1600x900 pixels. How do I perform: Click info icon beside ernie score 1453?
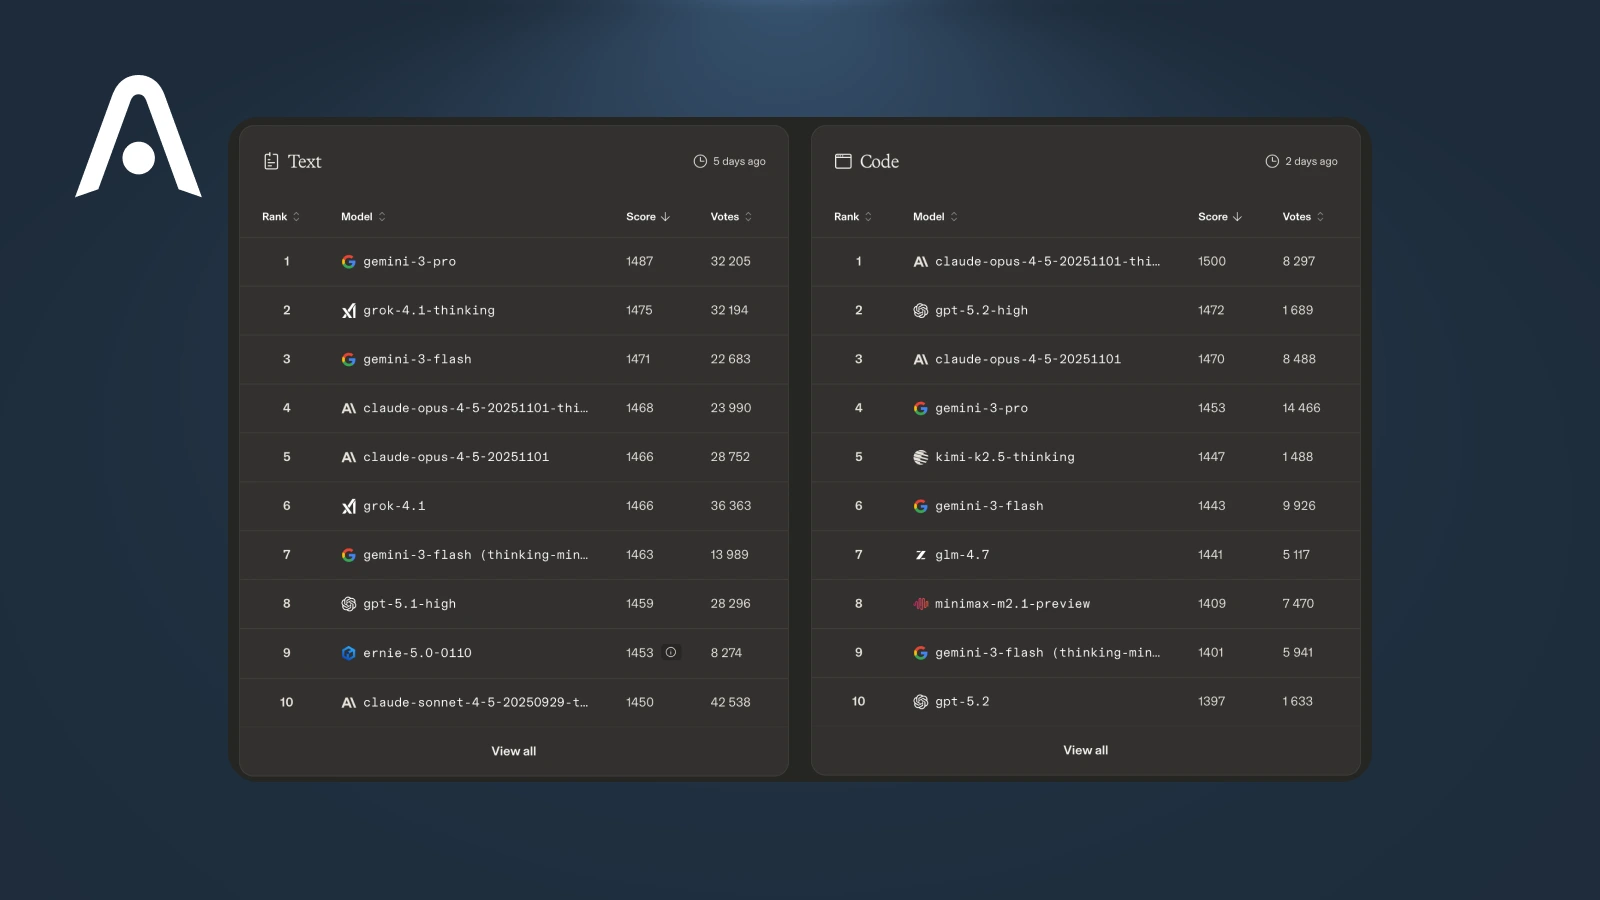671,652
